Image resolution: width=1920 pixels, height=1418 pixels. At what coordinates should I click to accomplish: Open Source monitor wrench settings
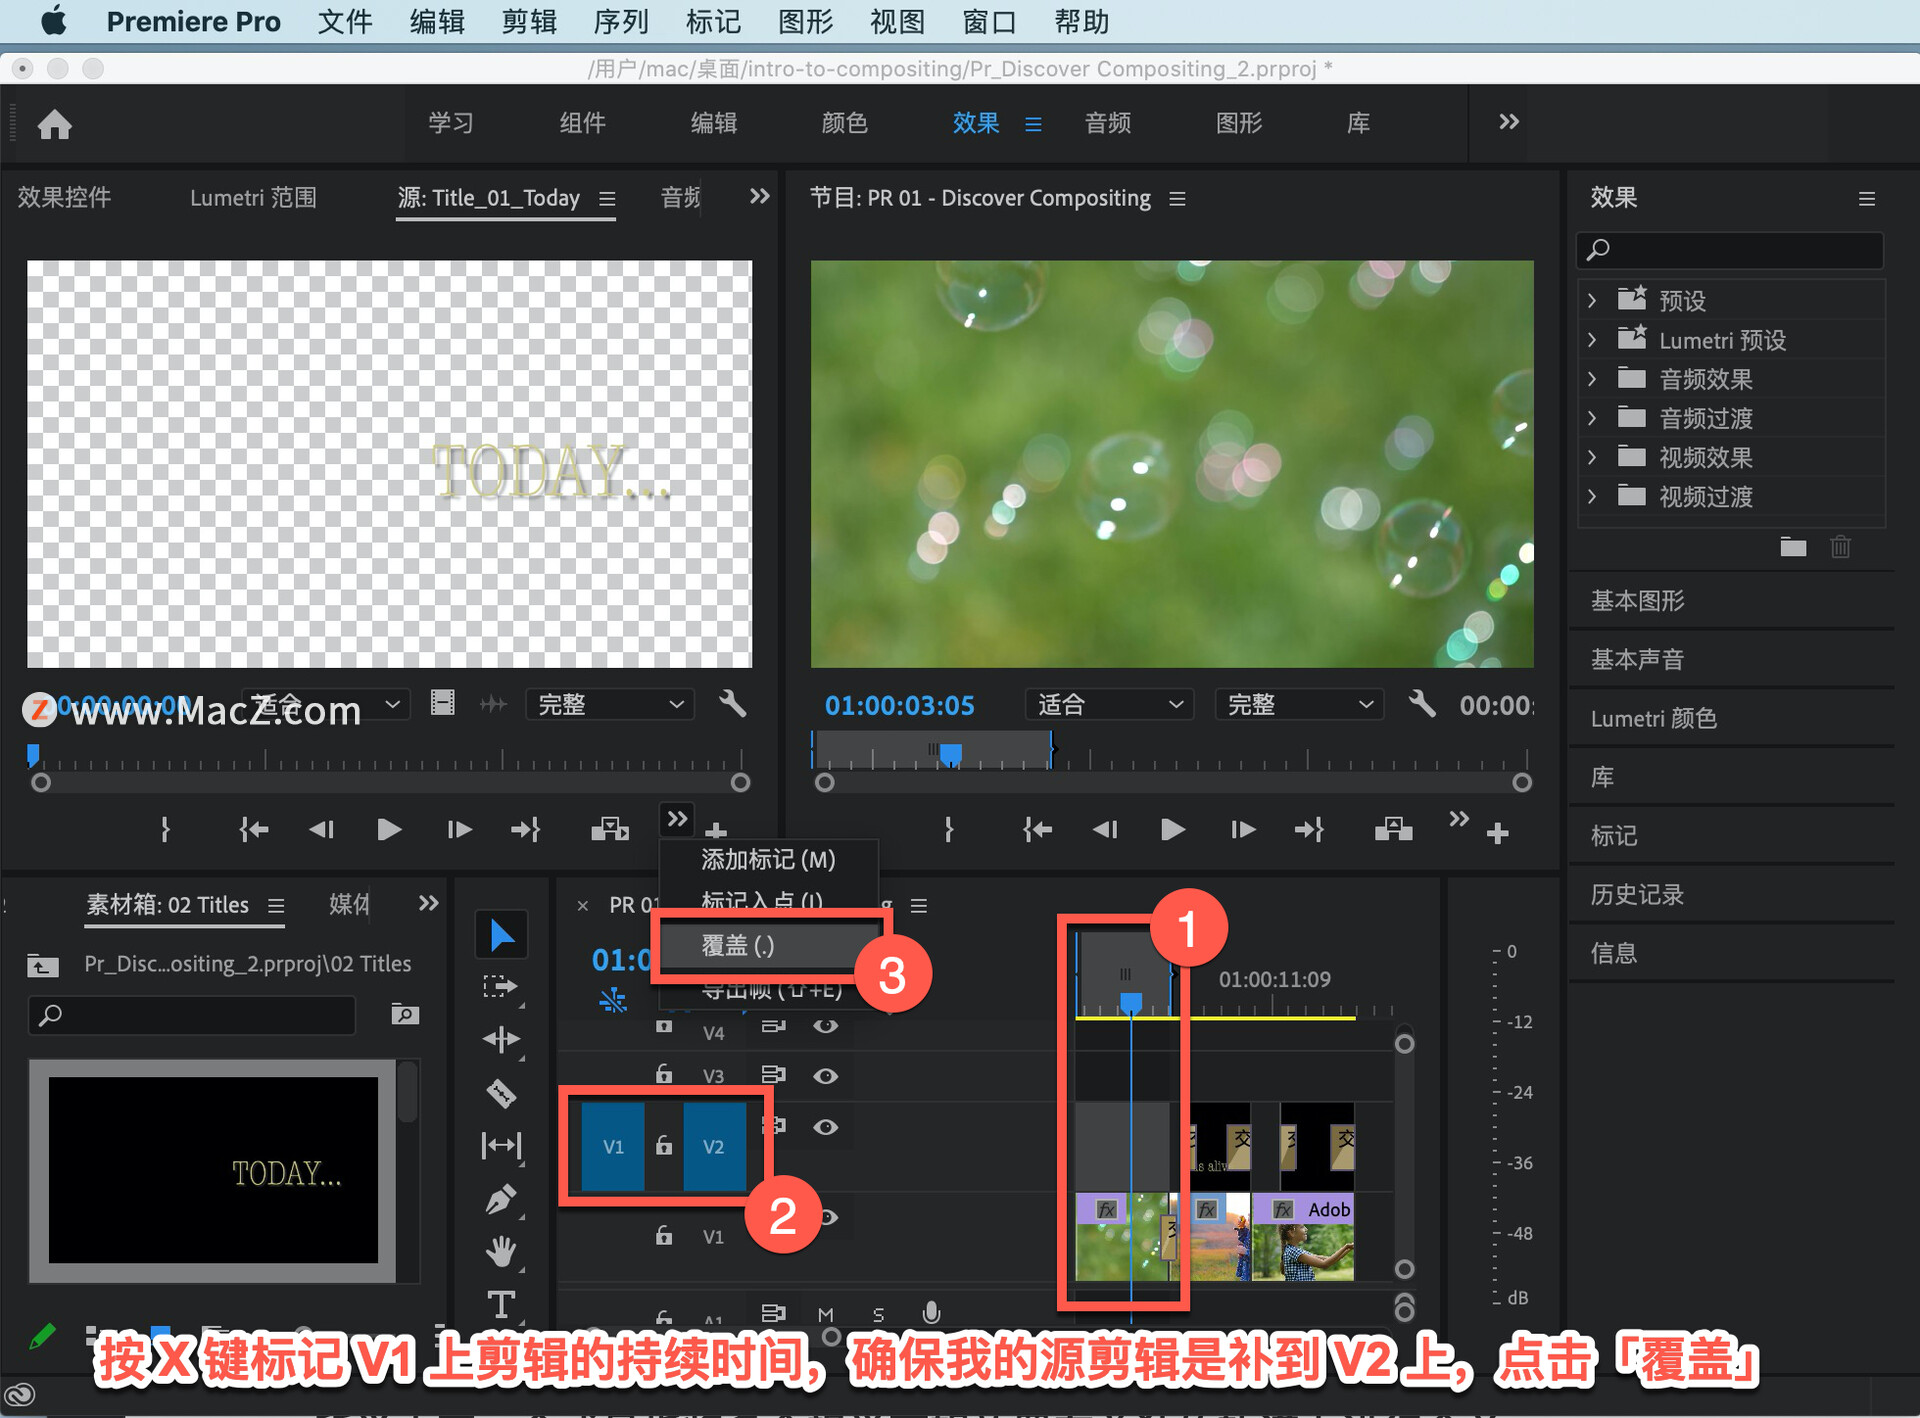(733, 704)
